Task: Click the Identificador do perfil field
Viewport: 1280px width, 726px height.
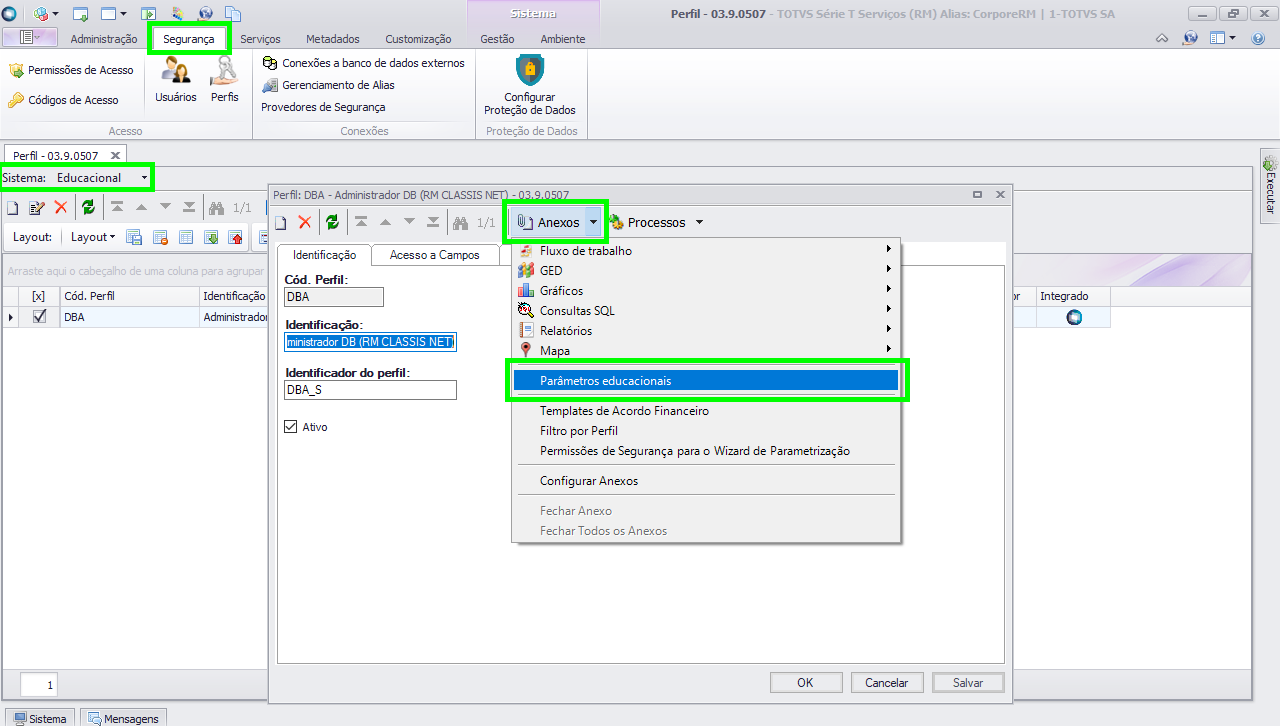Action: pos(371,390)
